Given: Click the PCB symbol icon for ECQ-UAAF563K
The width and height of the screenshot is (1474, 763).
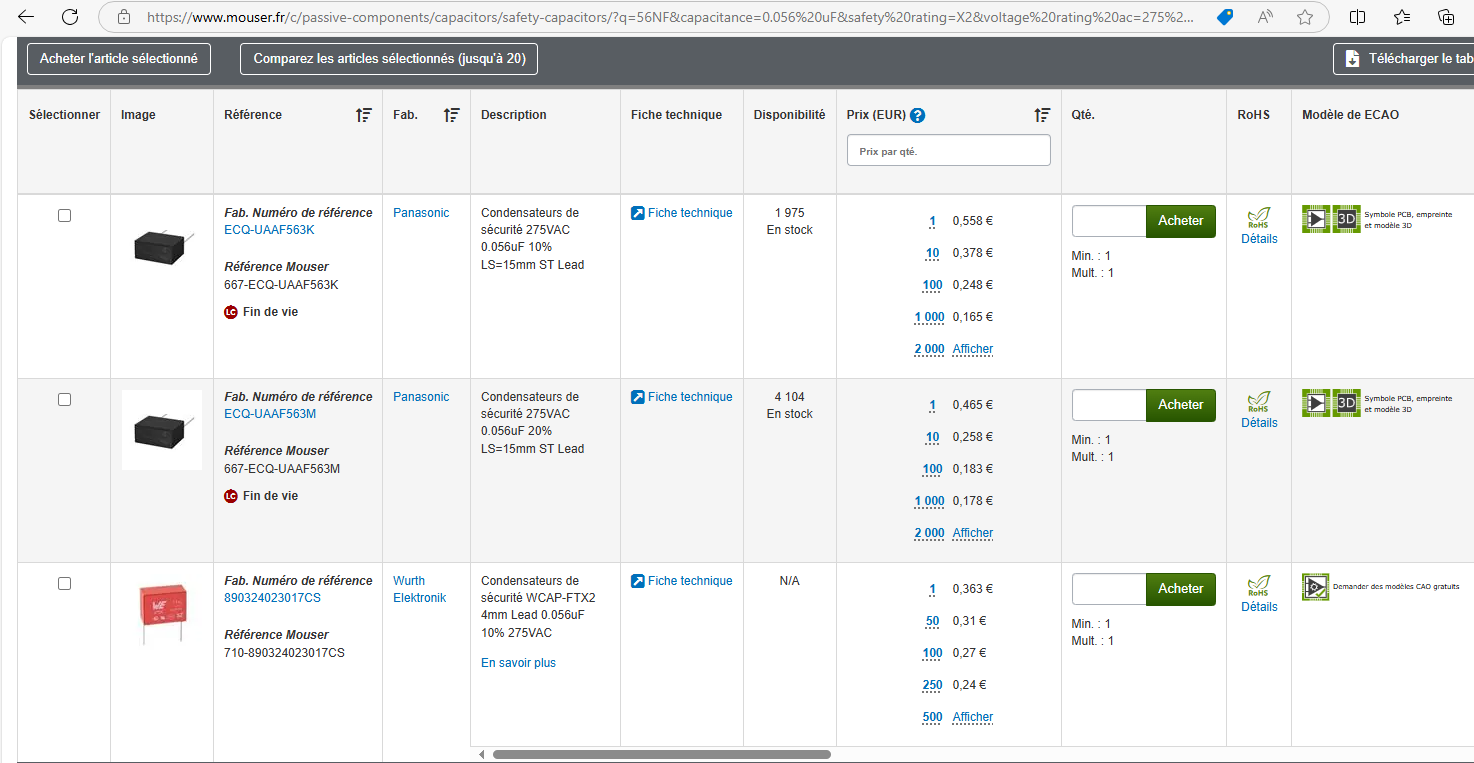Looking at the screenshot, I should tap(1316, 219).
